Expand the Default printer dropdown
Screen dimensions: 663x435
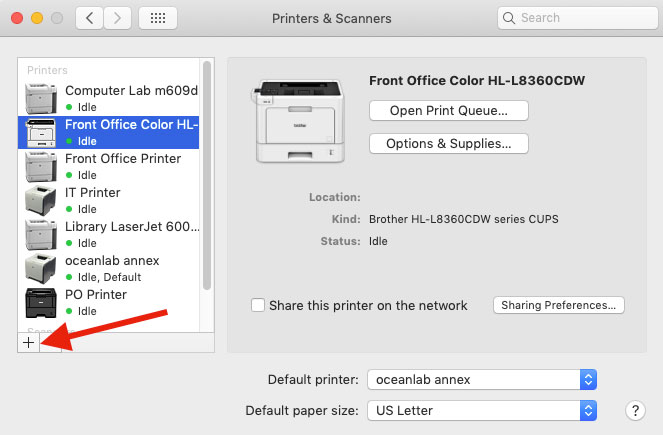482,380
